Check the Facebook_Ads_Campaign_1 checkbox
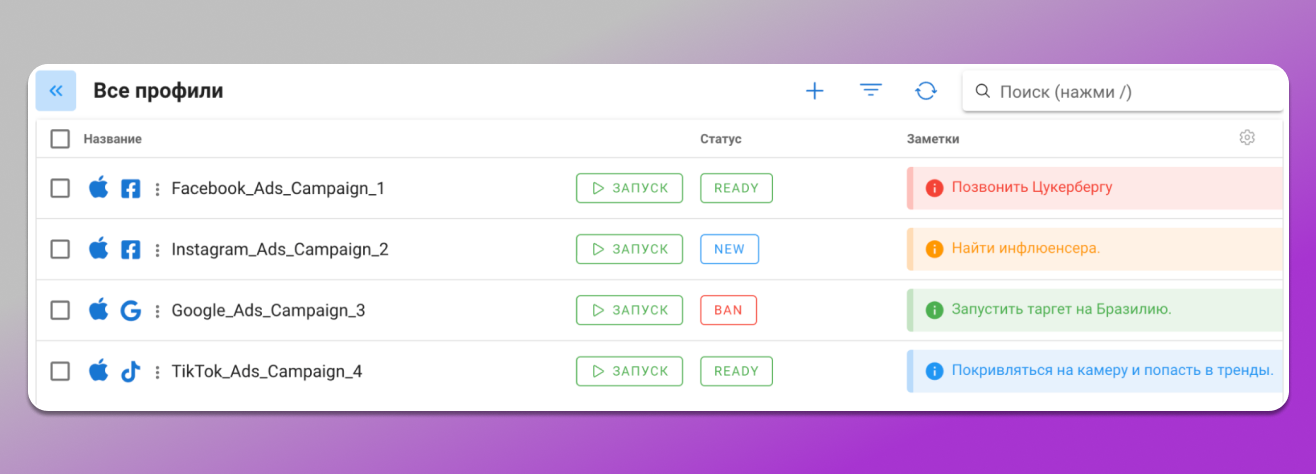Screen dimensions: 1316x474 click(60, 188)
